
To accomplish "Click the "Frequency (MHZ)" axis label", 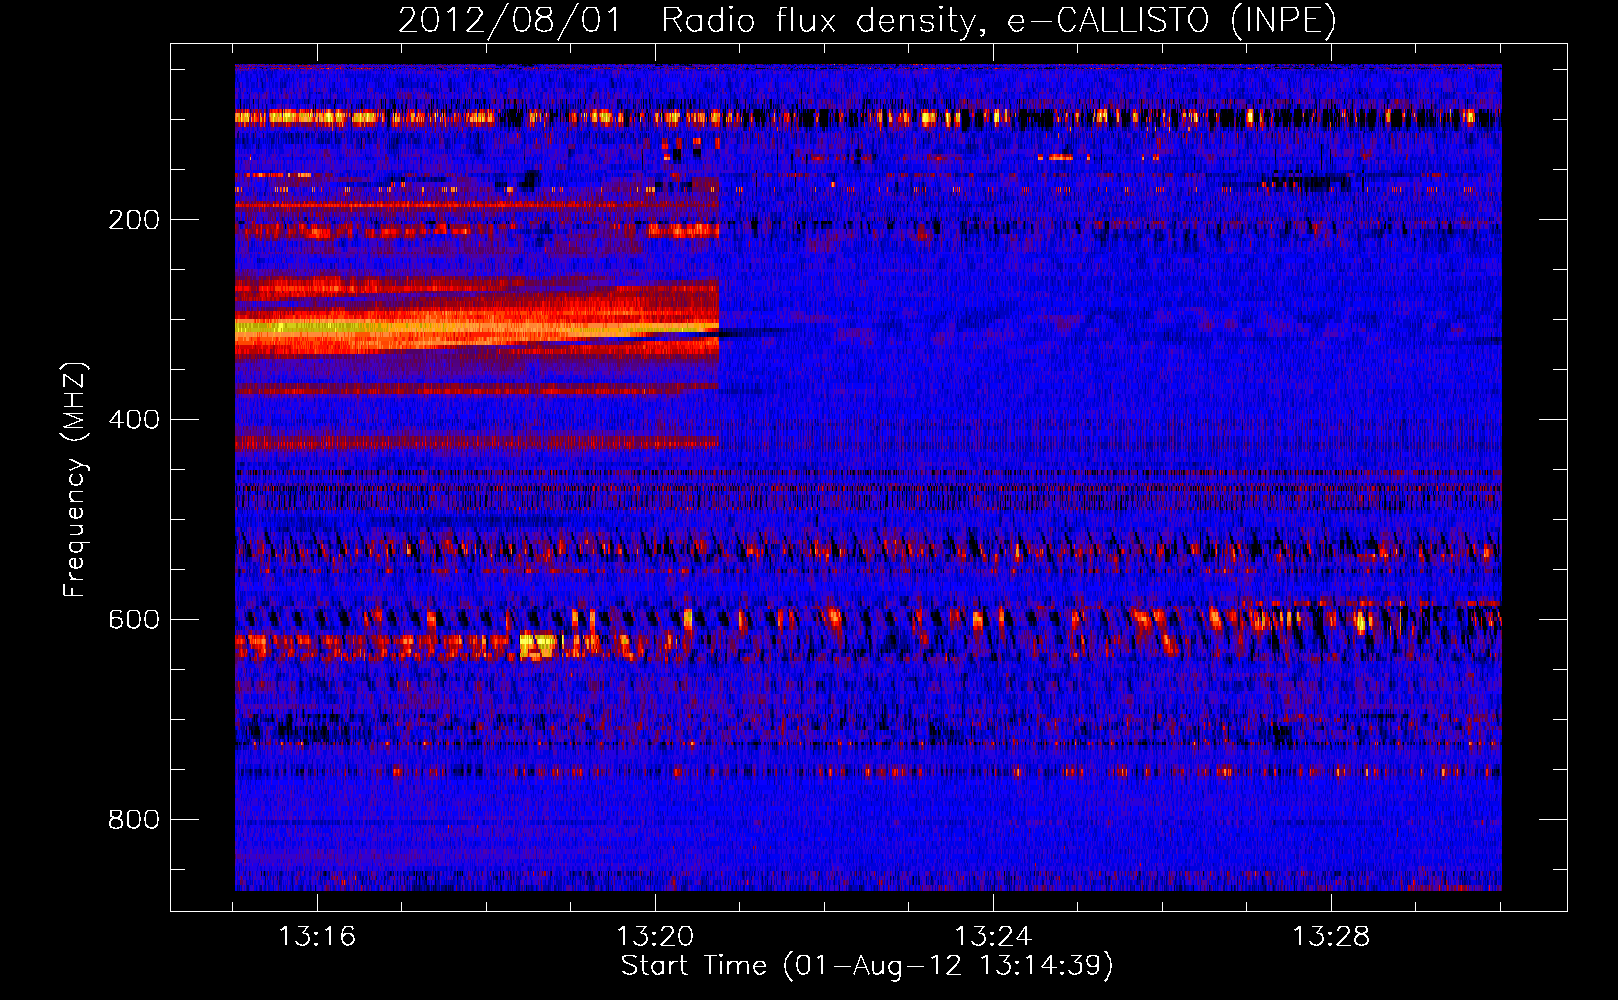I will click(74, 480).
